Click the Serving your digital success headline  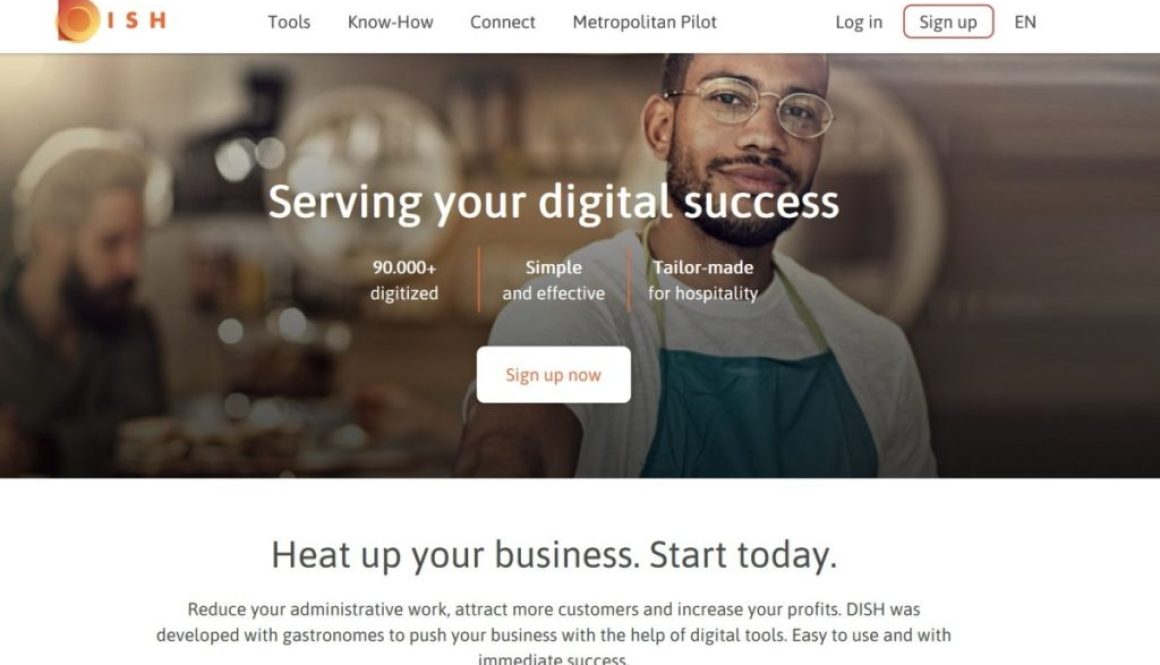point(553,202)
